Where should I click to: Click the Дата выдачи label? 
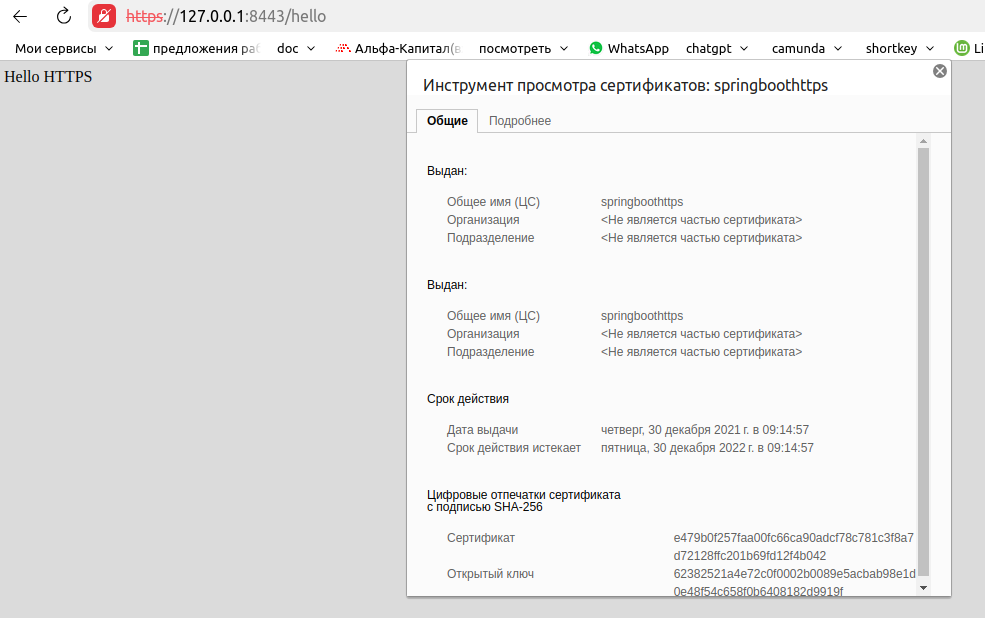(482, 430)
